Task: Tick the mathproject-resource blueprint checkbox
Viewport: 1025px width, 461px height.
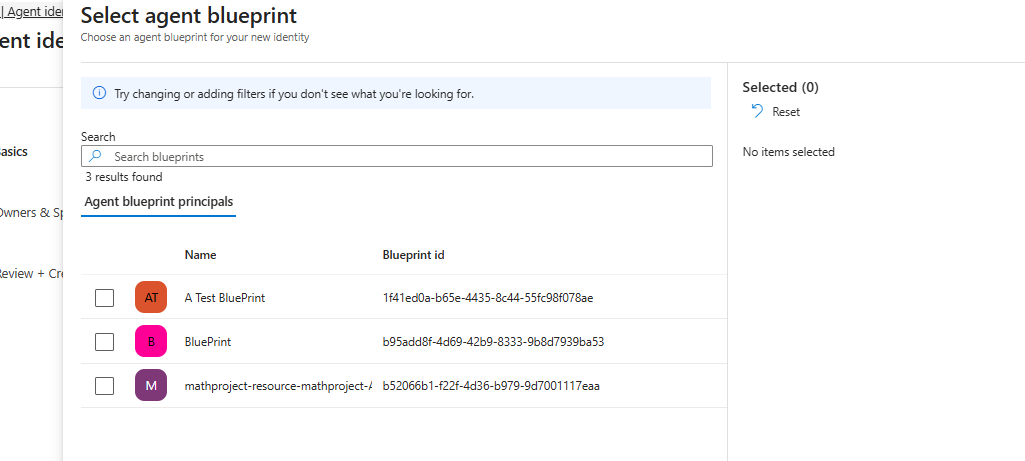Action: (104, 386)
